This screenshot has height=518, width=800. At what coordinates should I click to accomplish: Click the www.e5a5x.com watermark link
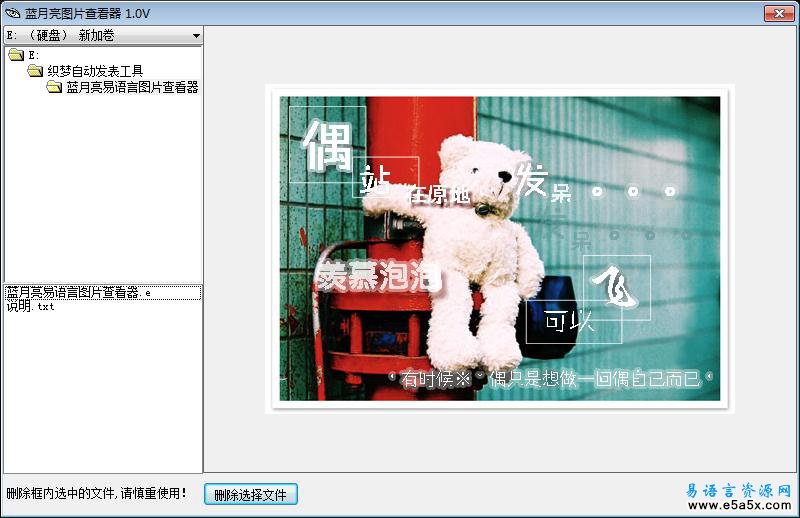tap(739, 506)
